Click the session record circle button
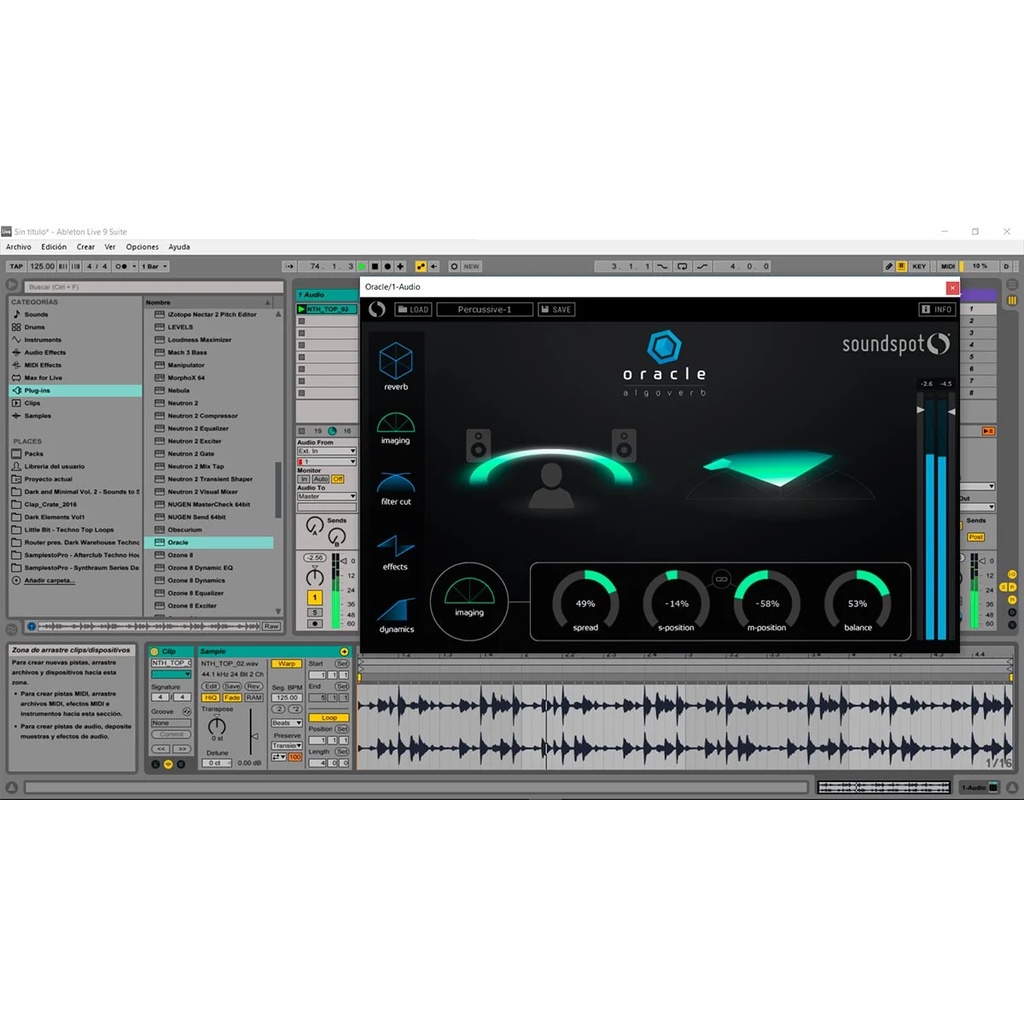Screen dimensions: 1024x1024 pos(455,266)
